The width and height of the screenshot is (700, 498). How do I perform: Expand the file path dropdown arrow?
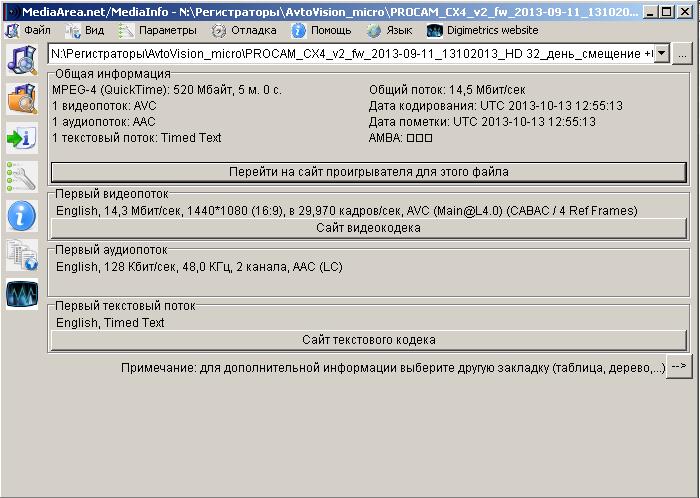(x=661, y=54)
